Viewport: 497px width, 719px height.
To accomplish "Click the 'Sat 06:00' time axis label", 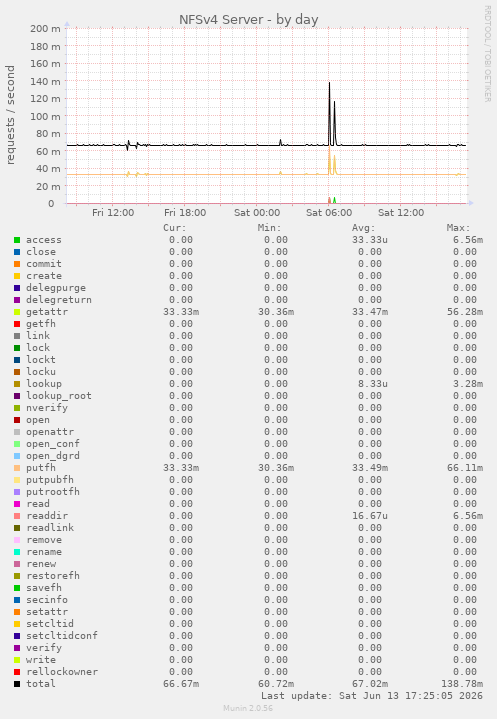I will pyautogui.click(x=329, y=213).
